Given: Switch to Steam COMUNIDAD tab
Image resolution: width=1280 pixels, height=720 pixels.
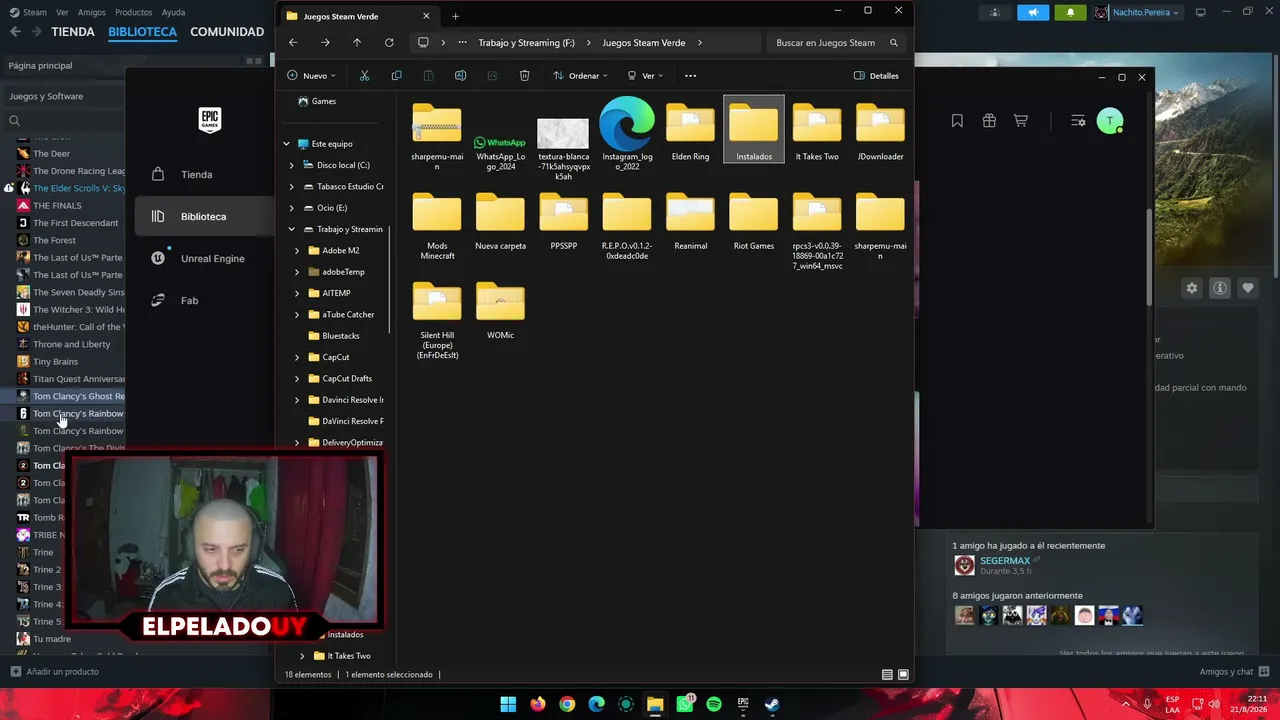Looking at the screenshot, I should point(227,32).
